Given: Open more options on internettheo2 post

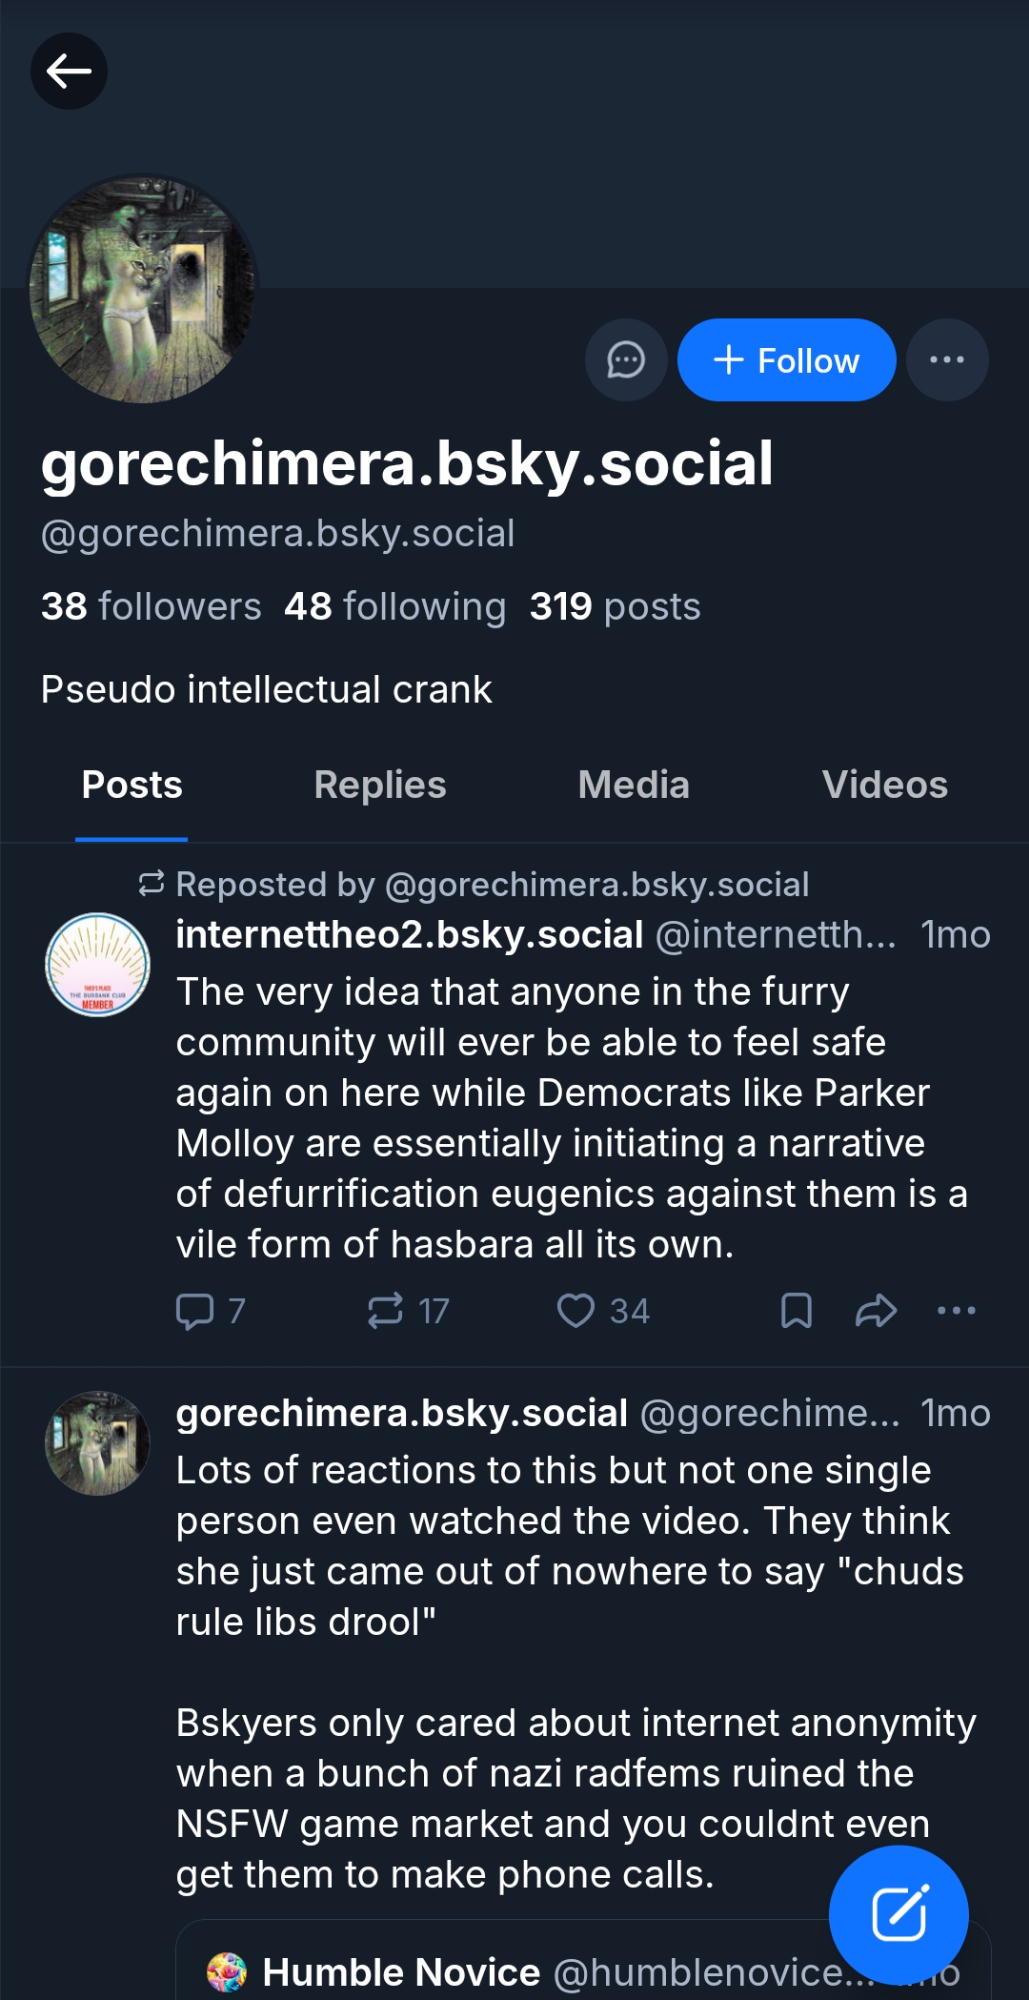Looking at the screenshot, I should pos(956,1311).
